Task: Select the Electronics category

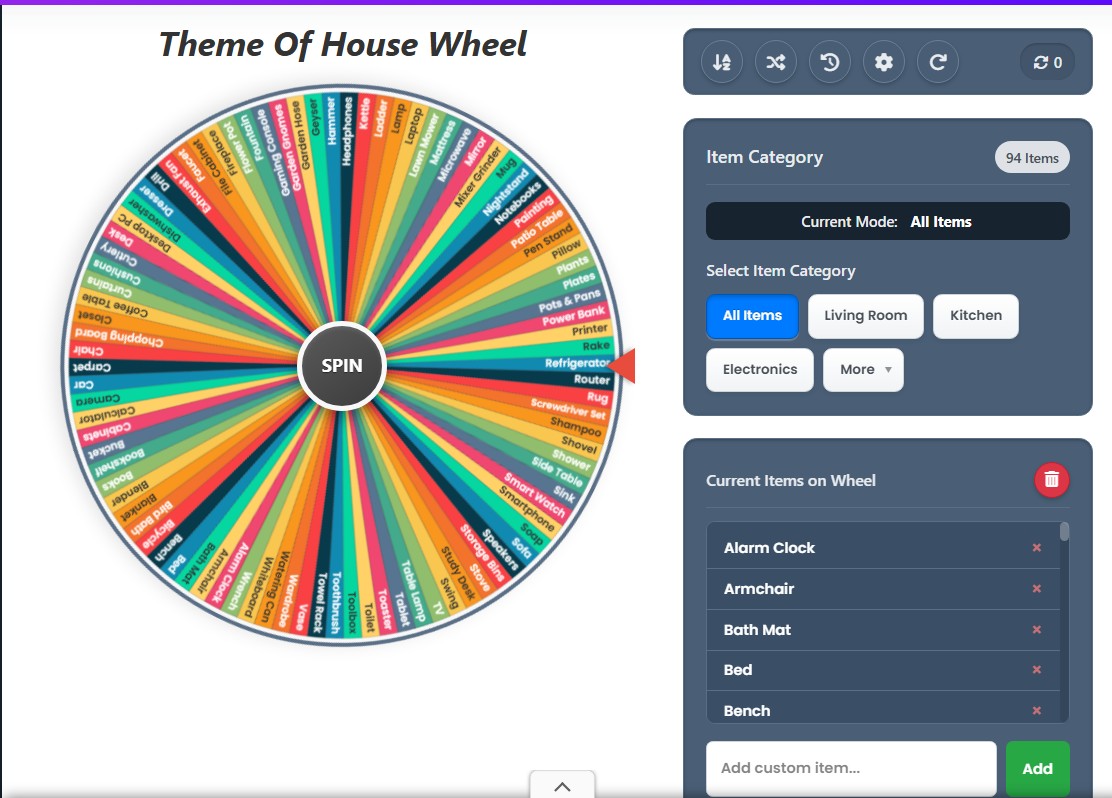Action: pyautogui.click(x=760, y=370)
